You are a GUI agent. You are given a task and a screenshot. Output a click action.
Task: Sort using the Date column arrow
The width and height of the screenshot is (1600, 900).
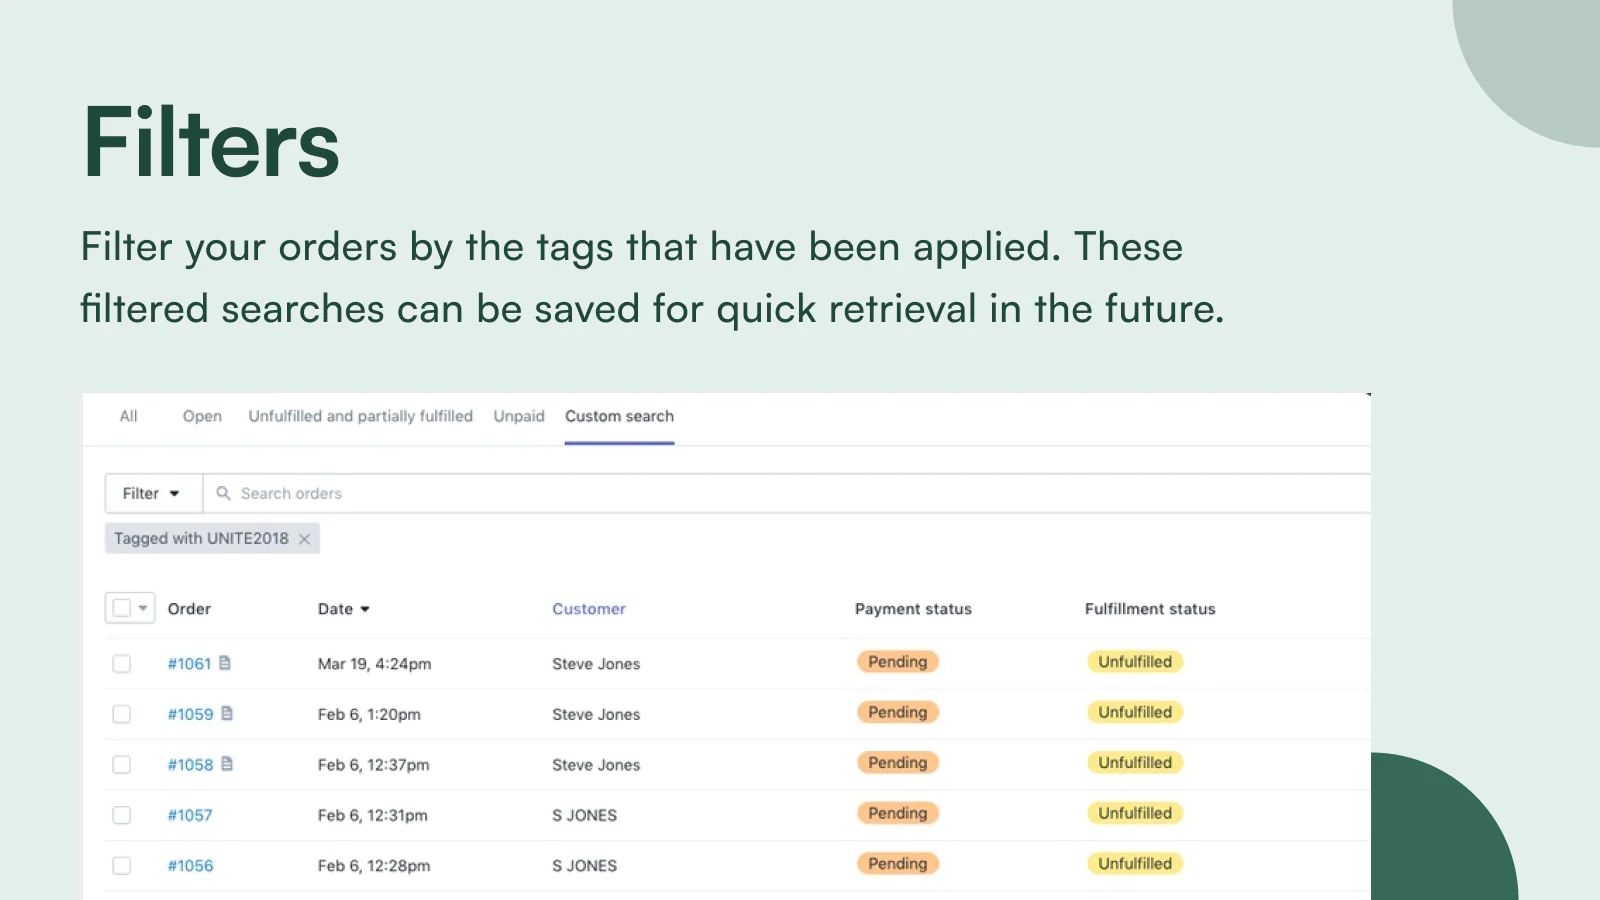pos(365,609)
